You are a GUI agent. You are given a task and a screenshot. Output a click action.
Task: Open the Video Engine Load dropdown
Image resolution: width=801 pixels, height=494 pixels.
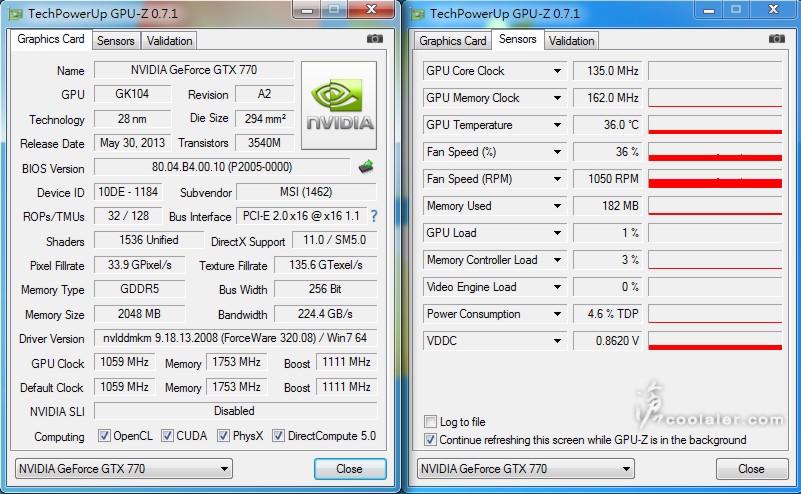(557, 287)
